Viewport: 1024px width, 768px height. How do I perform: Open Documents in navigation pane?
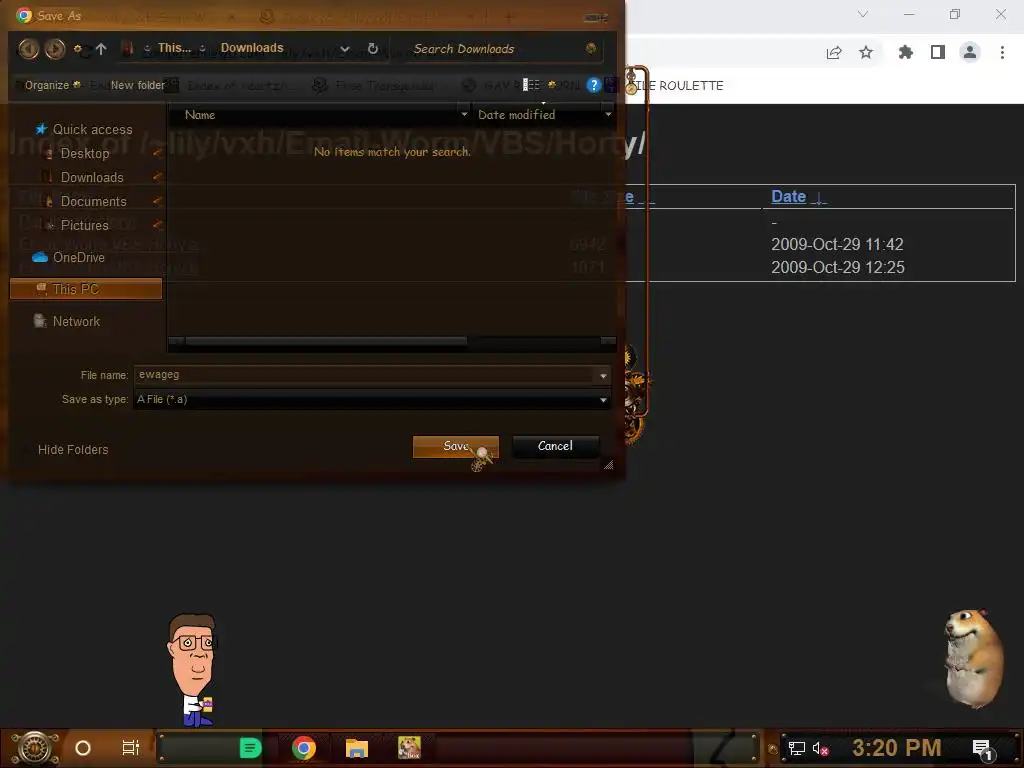coord(93,201)
